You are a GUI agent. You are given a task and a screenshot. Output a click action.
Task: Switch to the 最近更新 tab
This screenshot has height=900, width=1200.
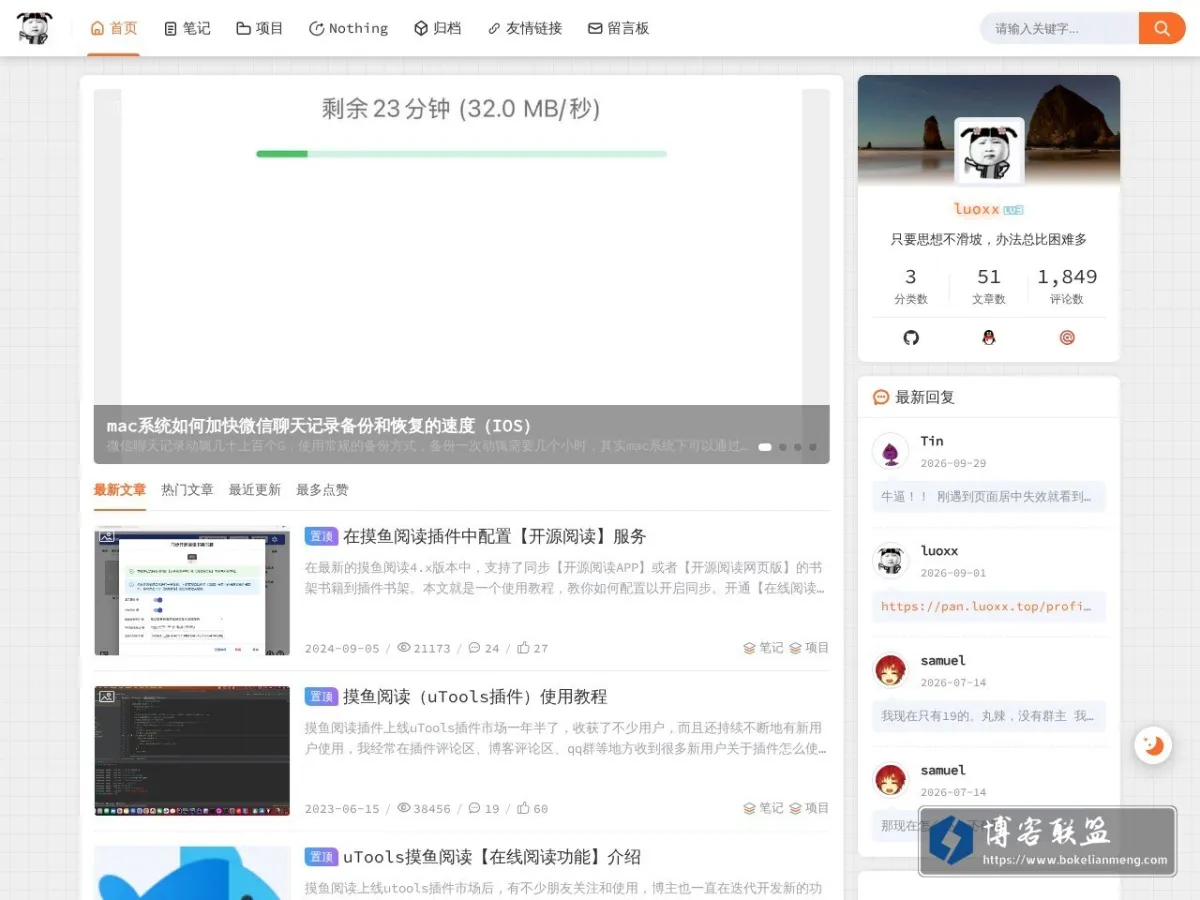click(x=255, y=490)
